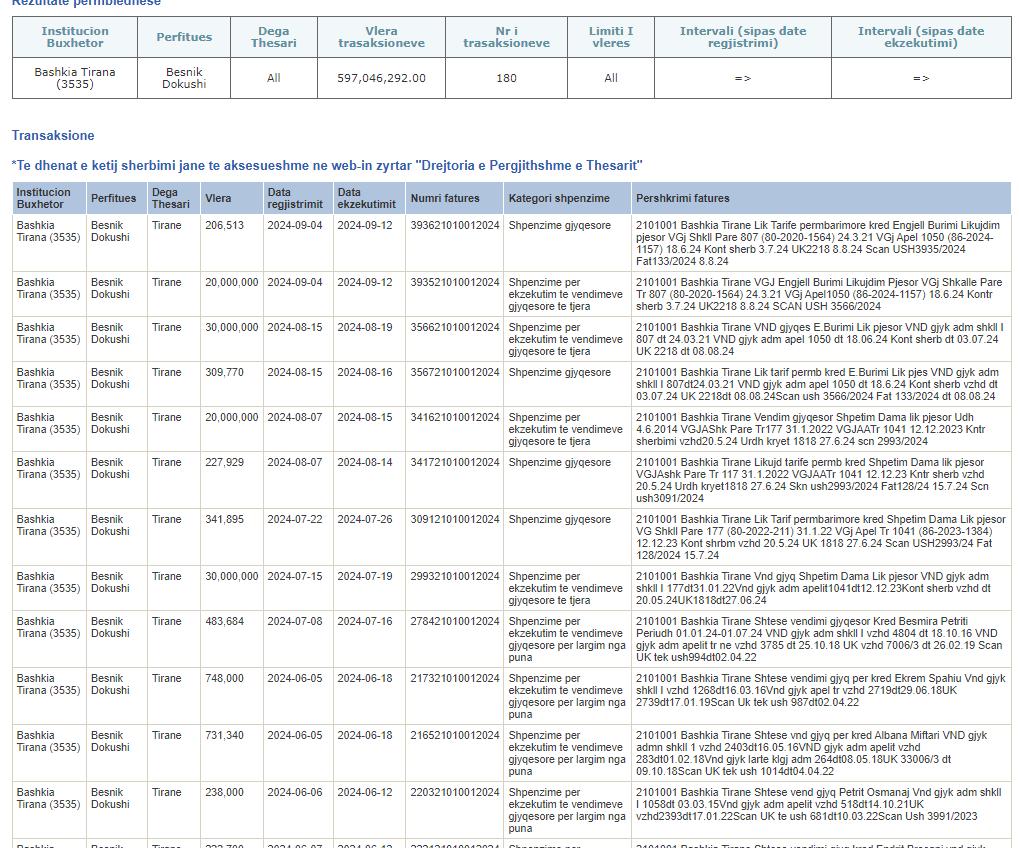Screen dimensions: 1019x848
Task: Click the 'Transaksione' section heading
Action: (53, 136)
